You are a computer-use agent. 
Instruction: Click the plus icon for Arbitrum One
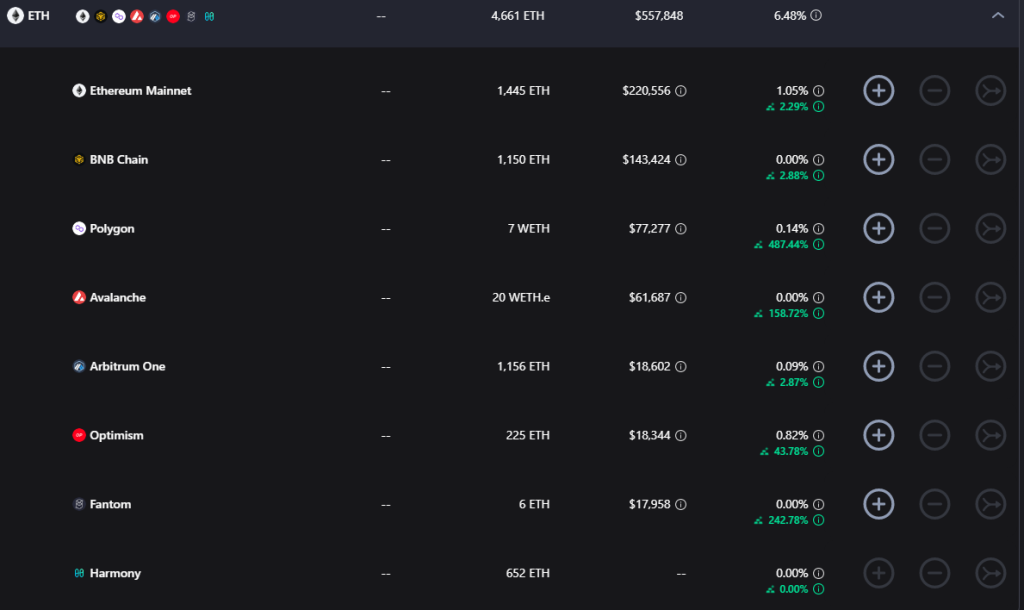pos(878,366)
